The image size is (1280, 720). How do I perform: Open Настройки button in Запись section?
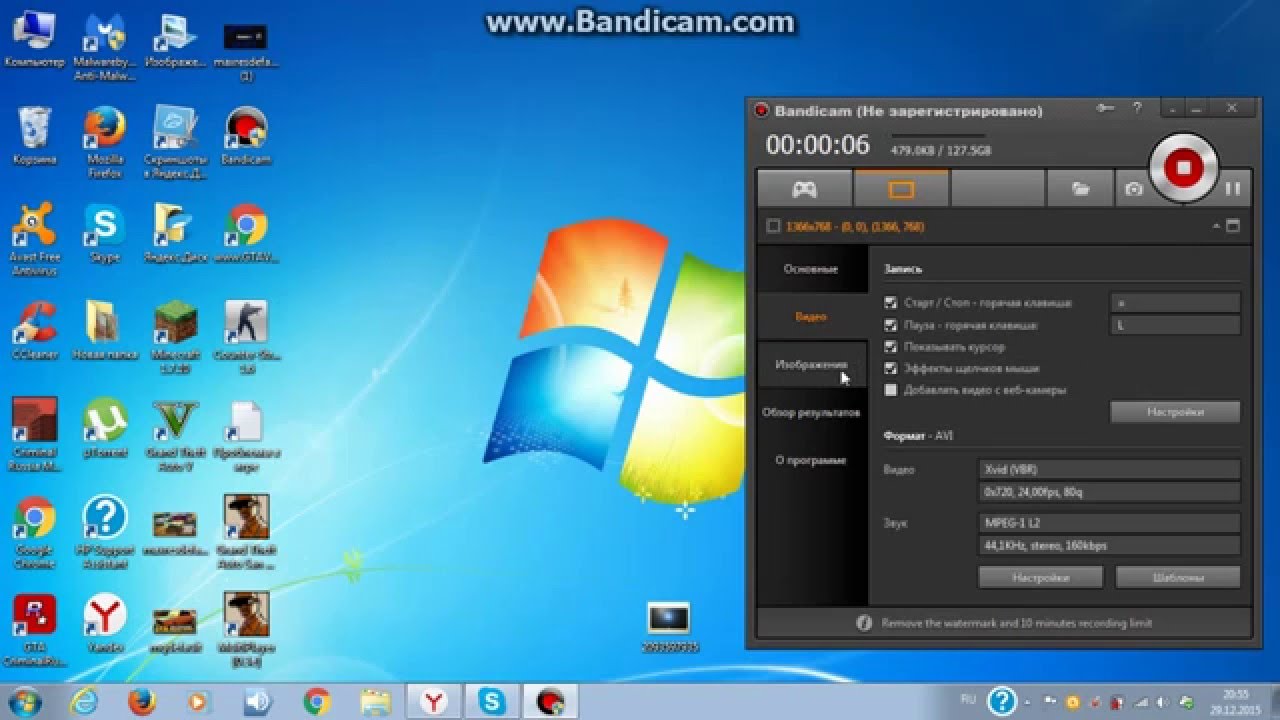tap(1175, 412)
